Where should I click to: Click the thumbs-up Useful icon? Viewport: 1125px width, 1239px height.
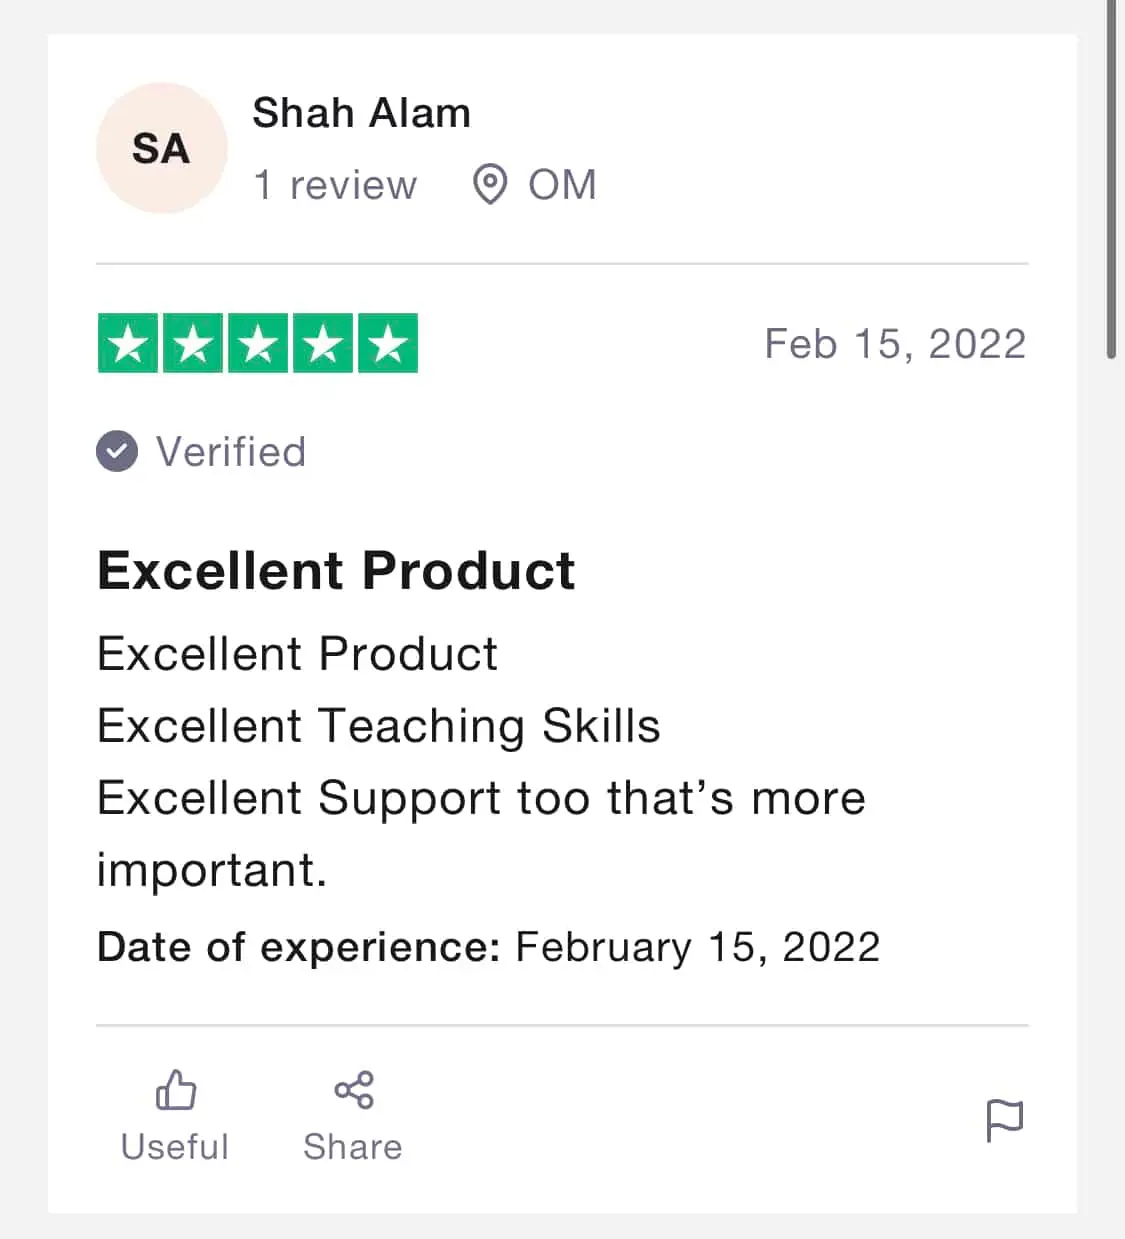pos(176,1090)
